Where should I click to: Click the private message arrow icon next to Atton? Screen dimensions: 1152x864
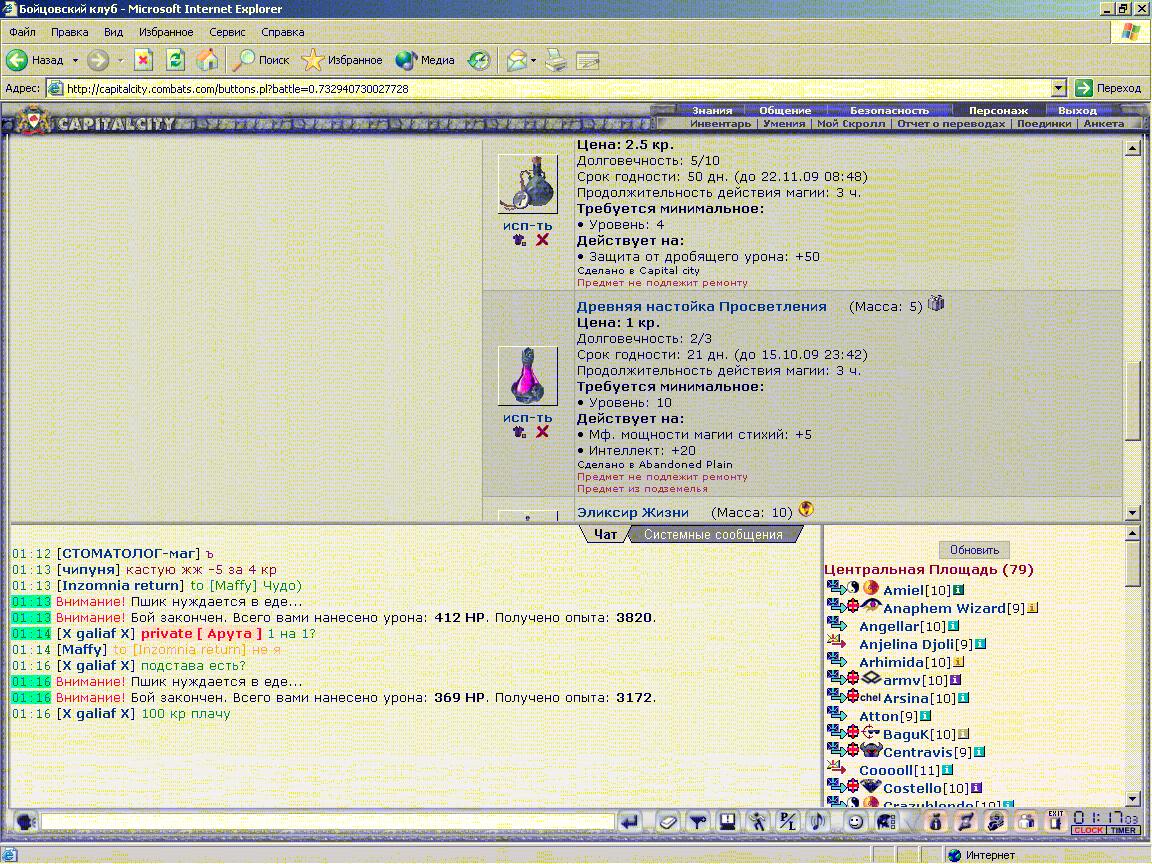coord(837,716)
